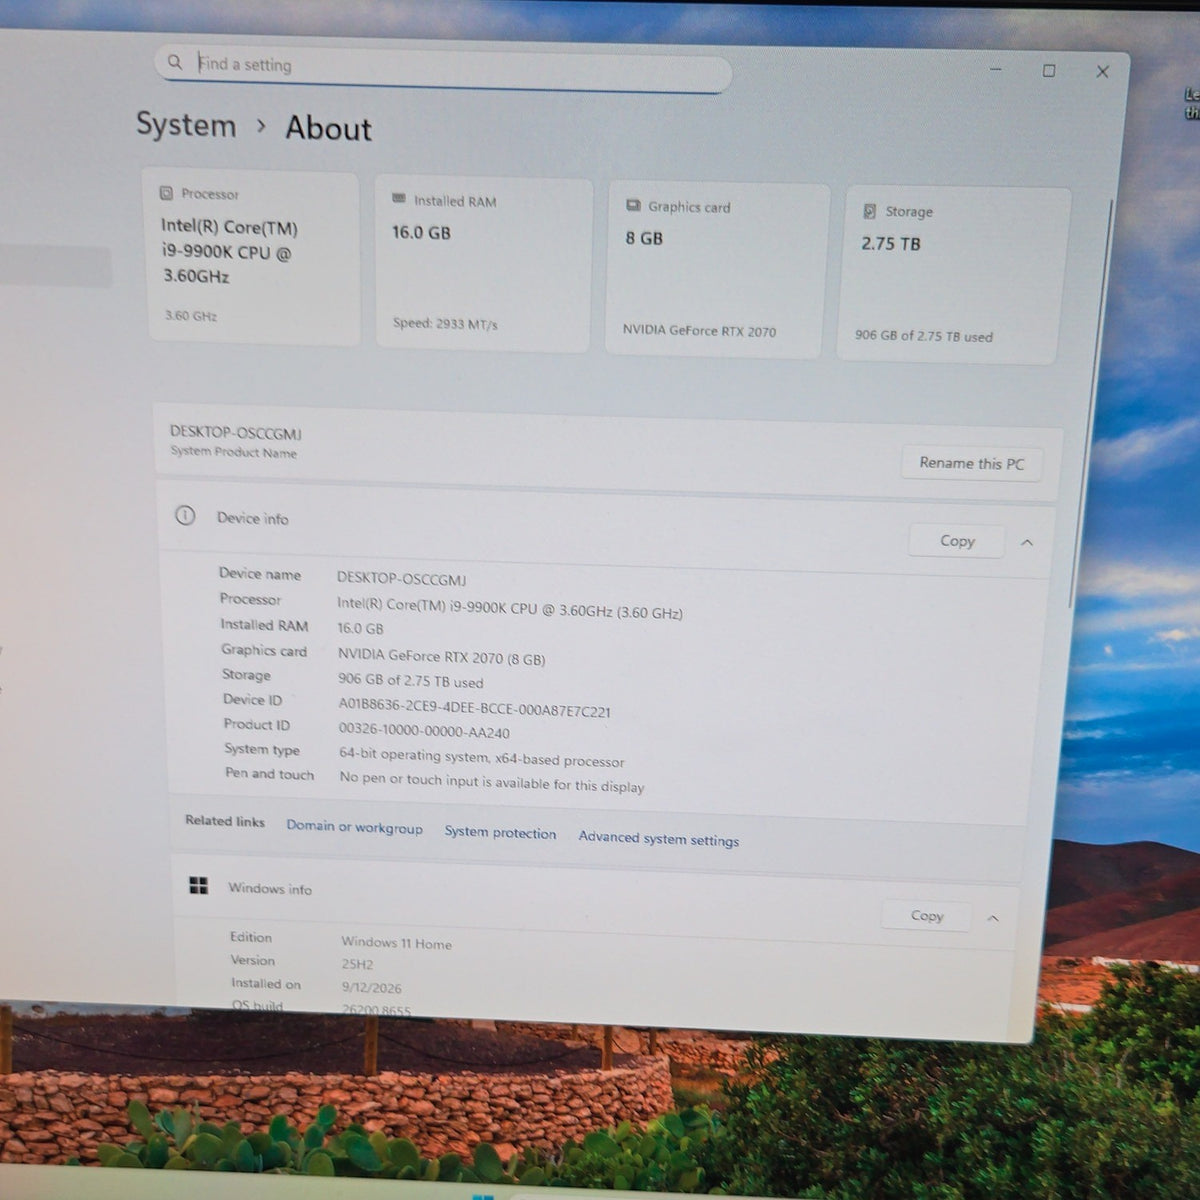Viewport: 1200px width, 1200px height.
Task: Click the Installed RAM icon
Action: [x=399, y=199]
